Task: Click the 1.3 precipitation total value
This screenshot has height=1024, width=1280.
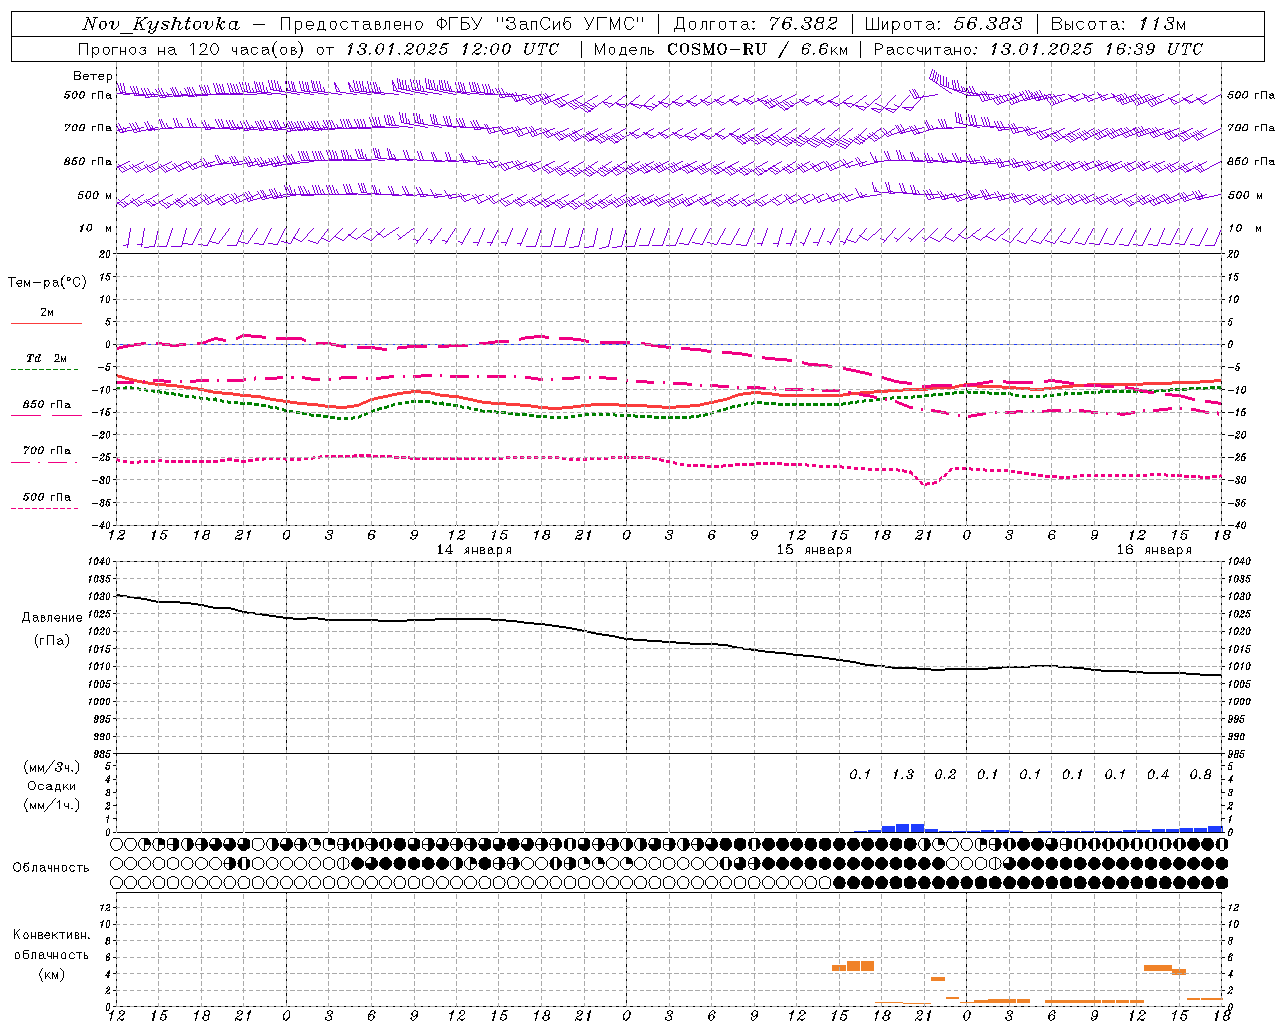Action: pos(903,775)
